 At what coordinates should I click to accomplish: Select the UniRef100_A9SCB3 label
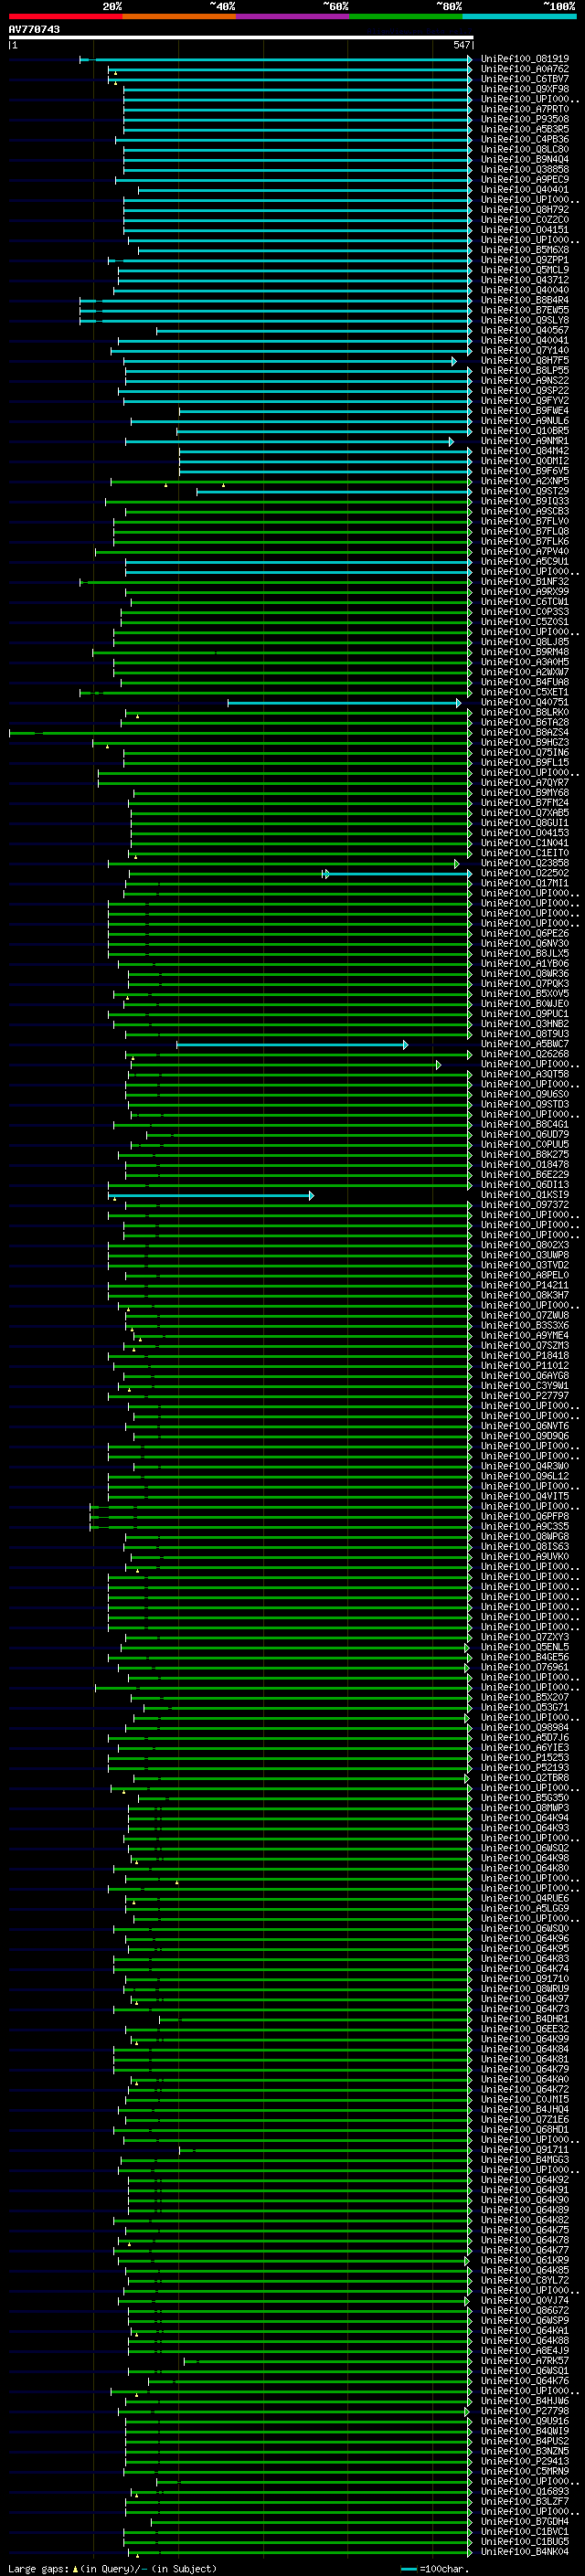(x=525, y=511)
